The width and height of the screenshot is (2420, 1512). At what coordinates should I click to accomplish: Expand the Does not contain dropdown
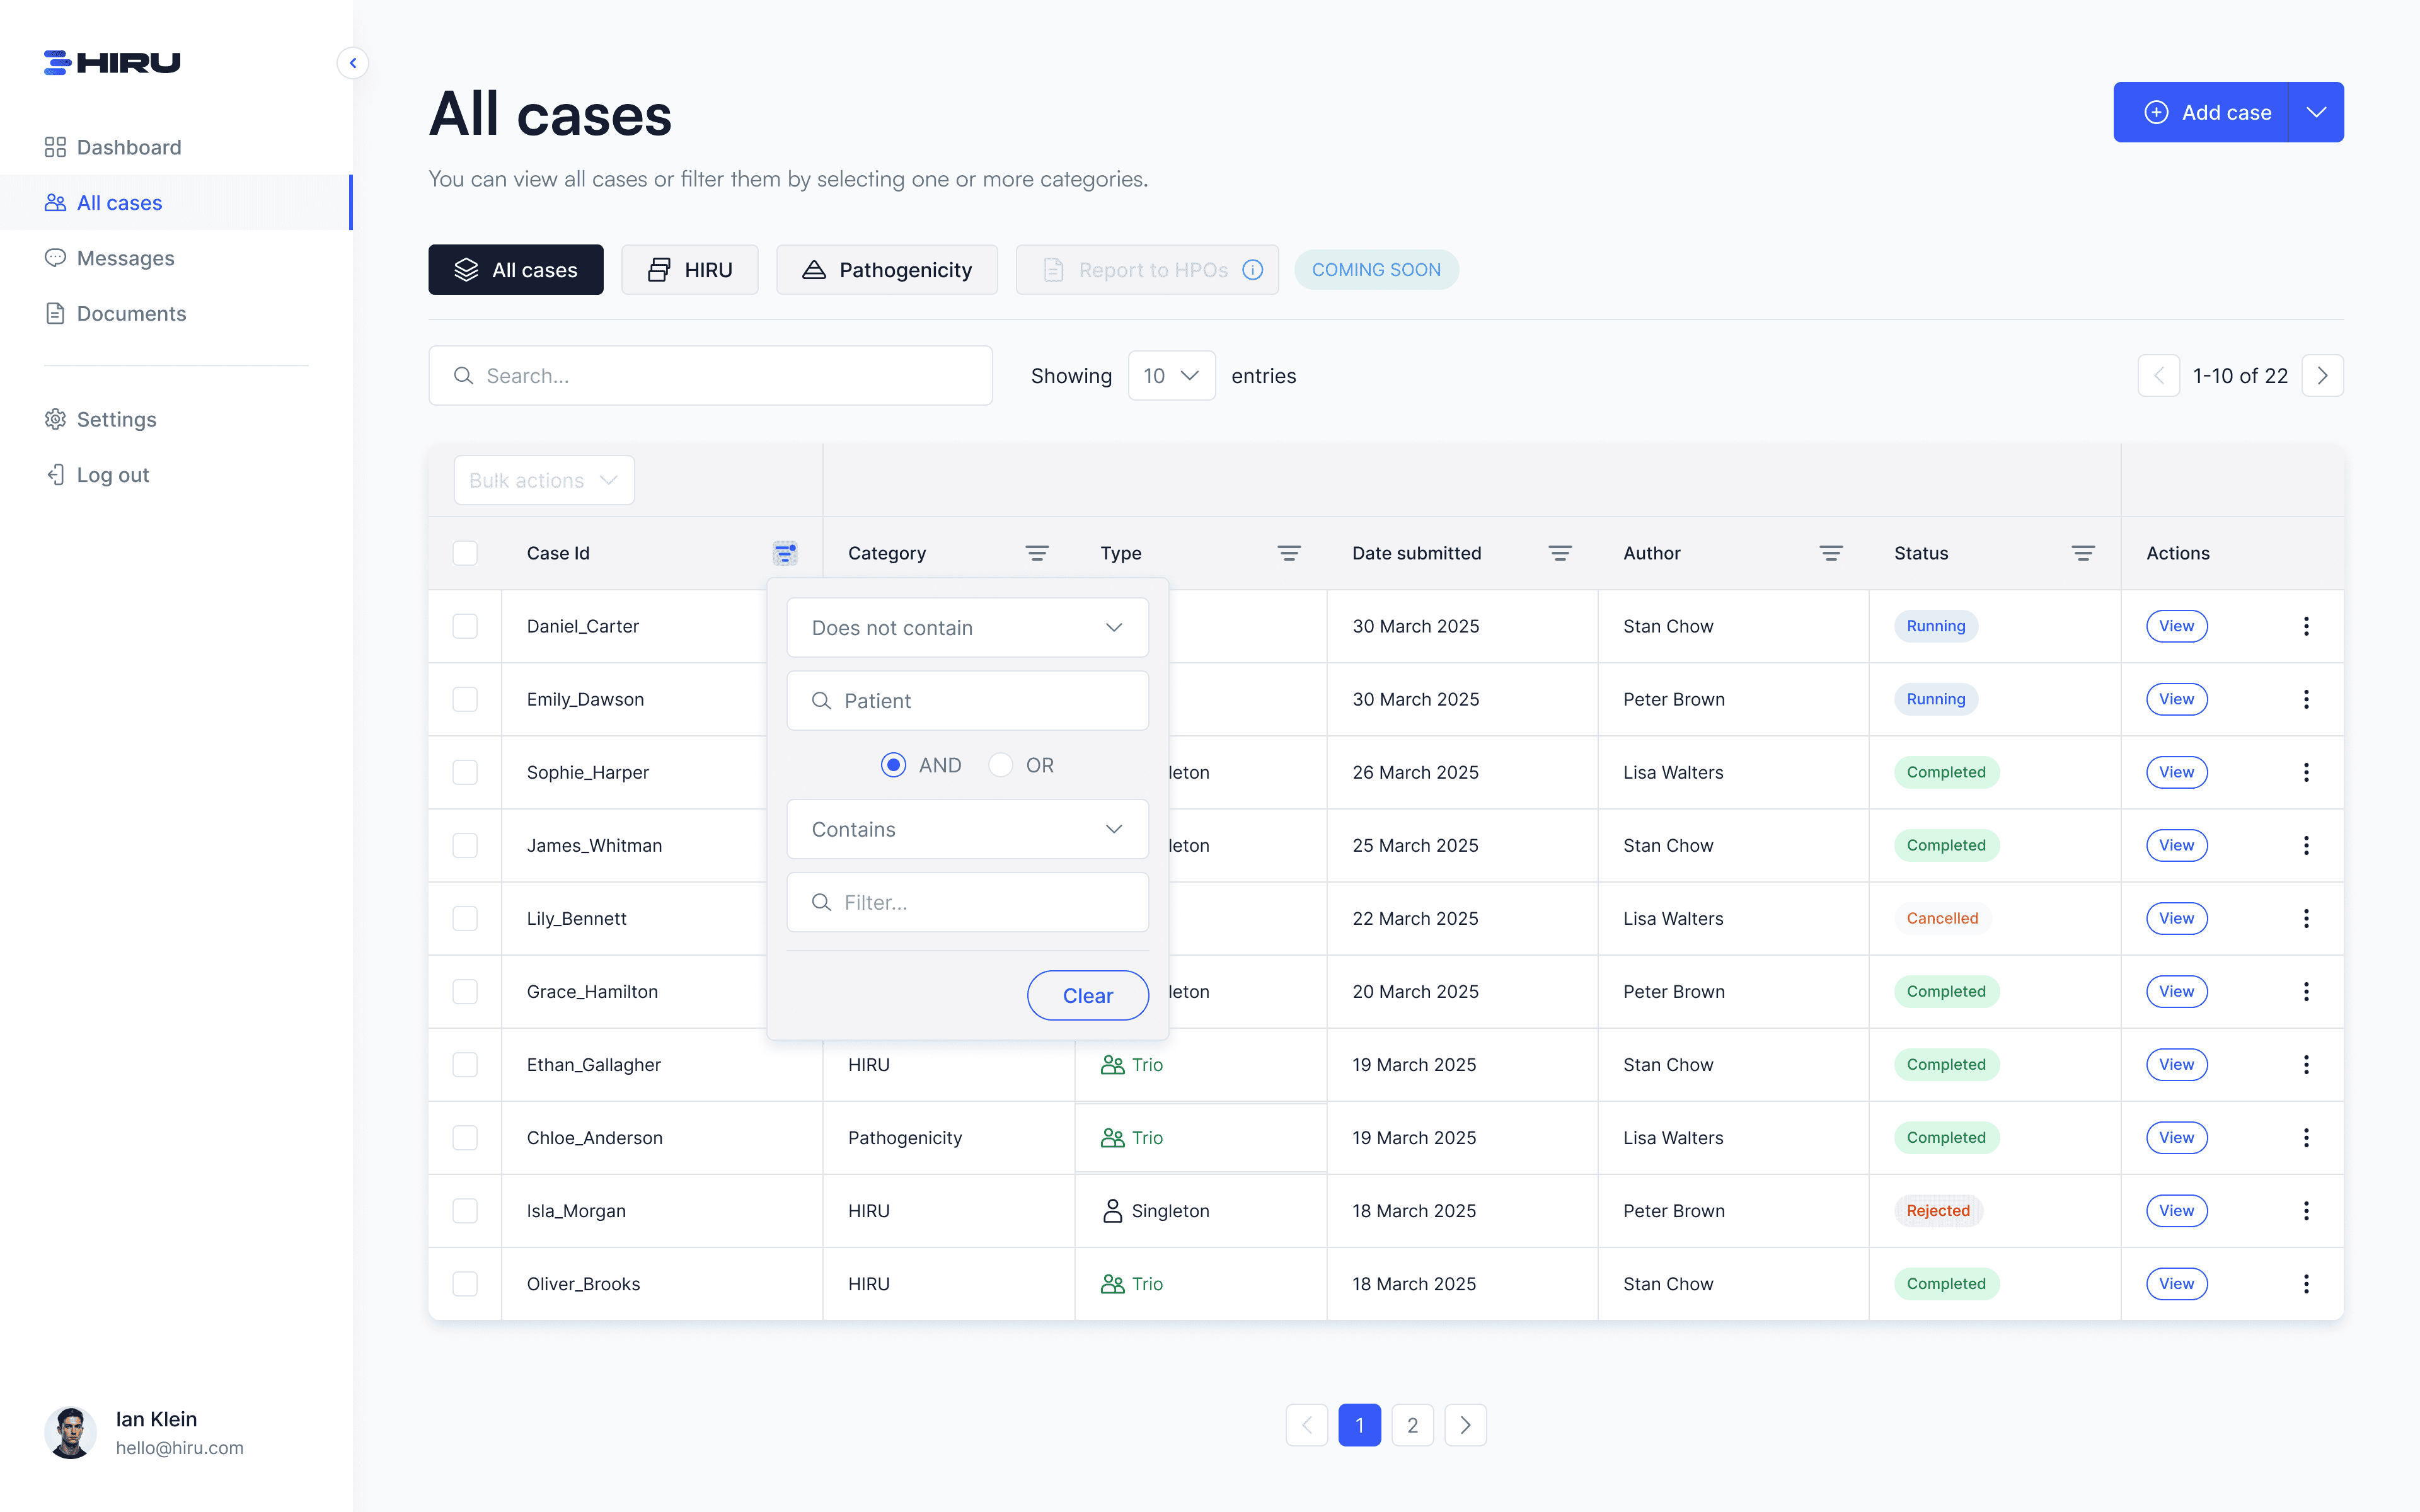[x=967, y=628]
